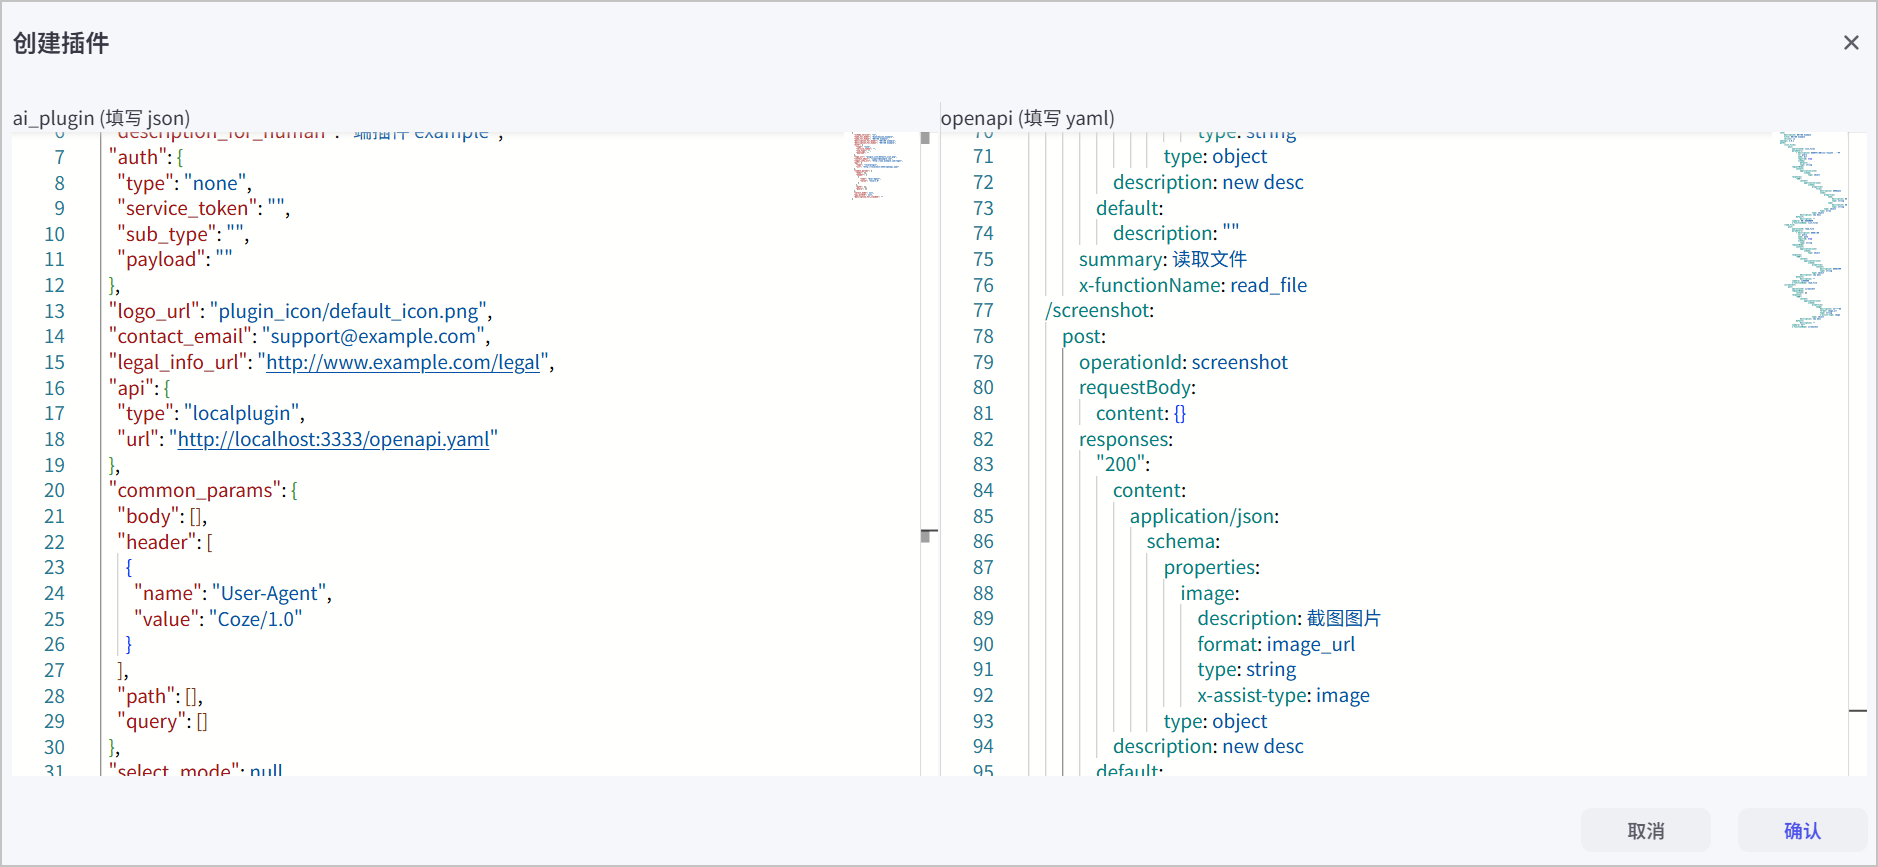Image resolution: width=1878 pixels, height=867 pixels.
Task: Click the content: {} line
Action: [1141, 413]
